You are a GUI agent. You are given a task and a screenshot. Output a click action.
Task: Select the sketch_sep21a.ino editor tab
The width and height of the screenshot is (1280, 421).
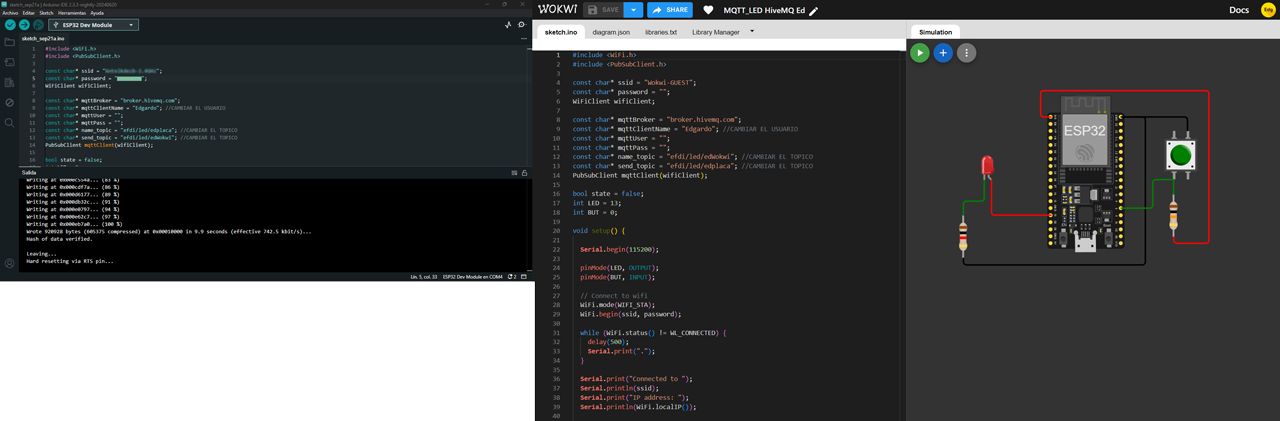tap(43, 38)
